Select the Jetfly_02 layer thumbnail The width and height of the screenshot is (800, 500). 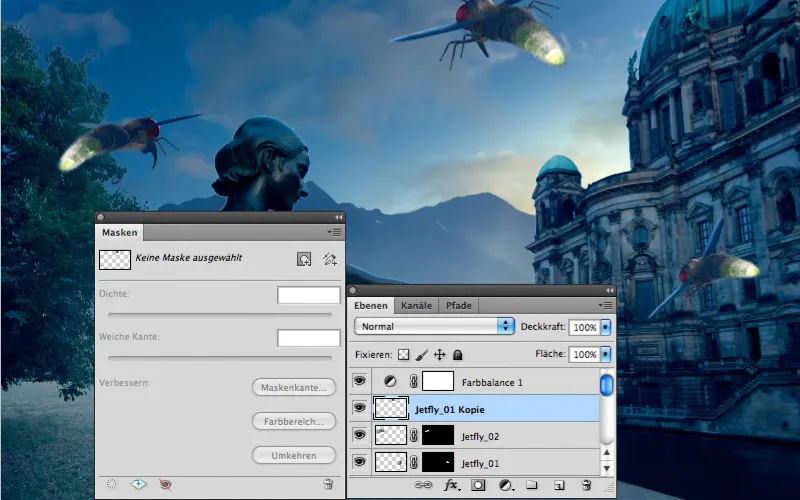pos(391,435)
